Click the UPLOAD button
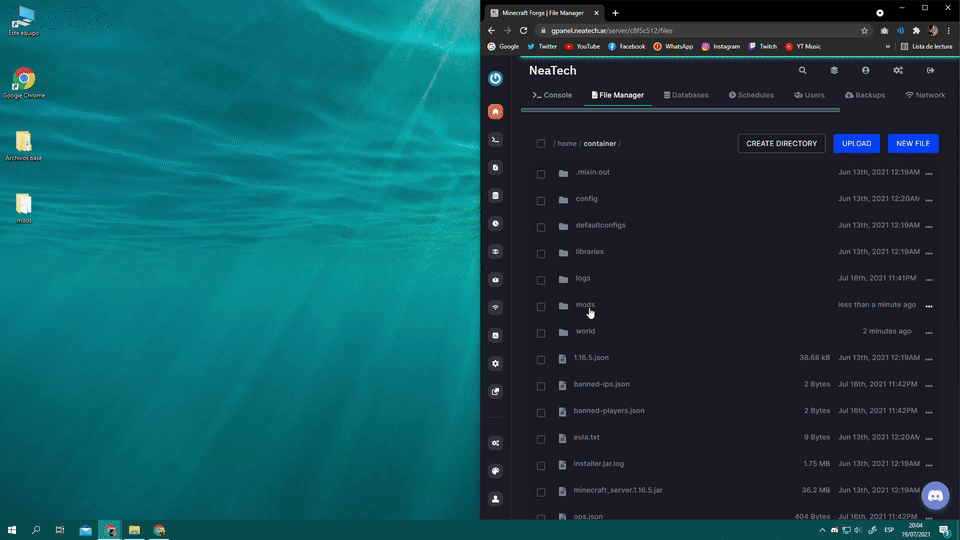Viewport: 960px width, 540px height. tap(856, 143)
